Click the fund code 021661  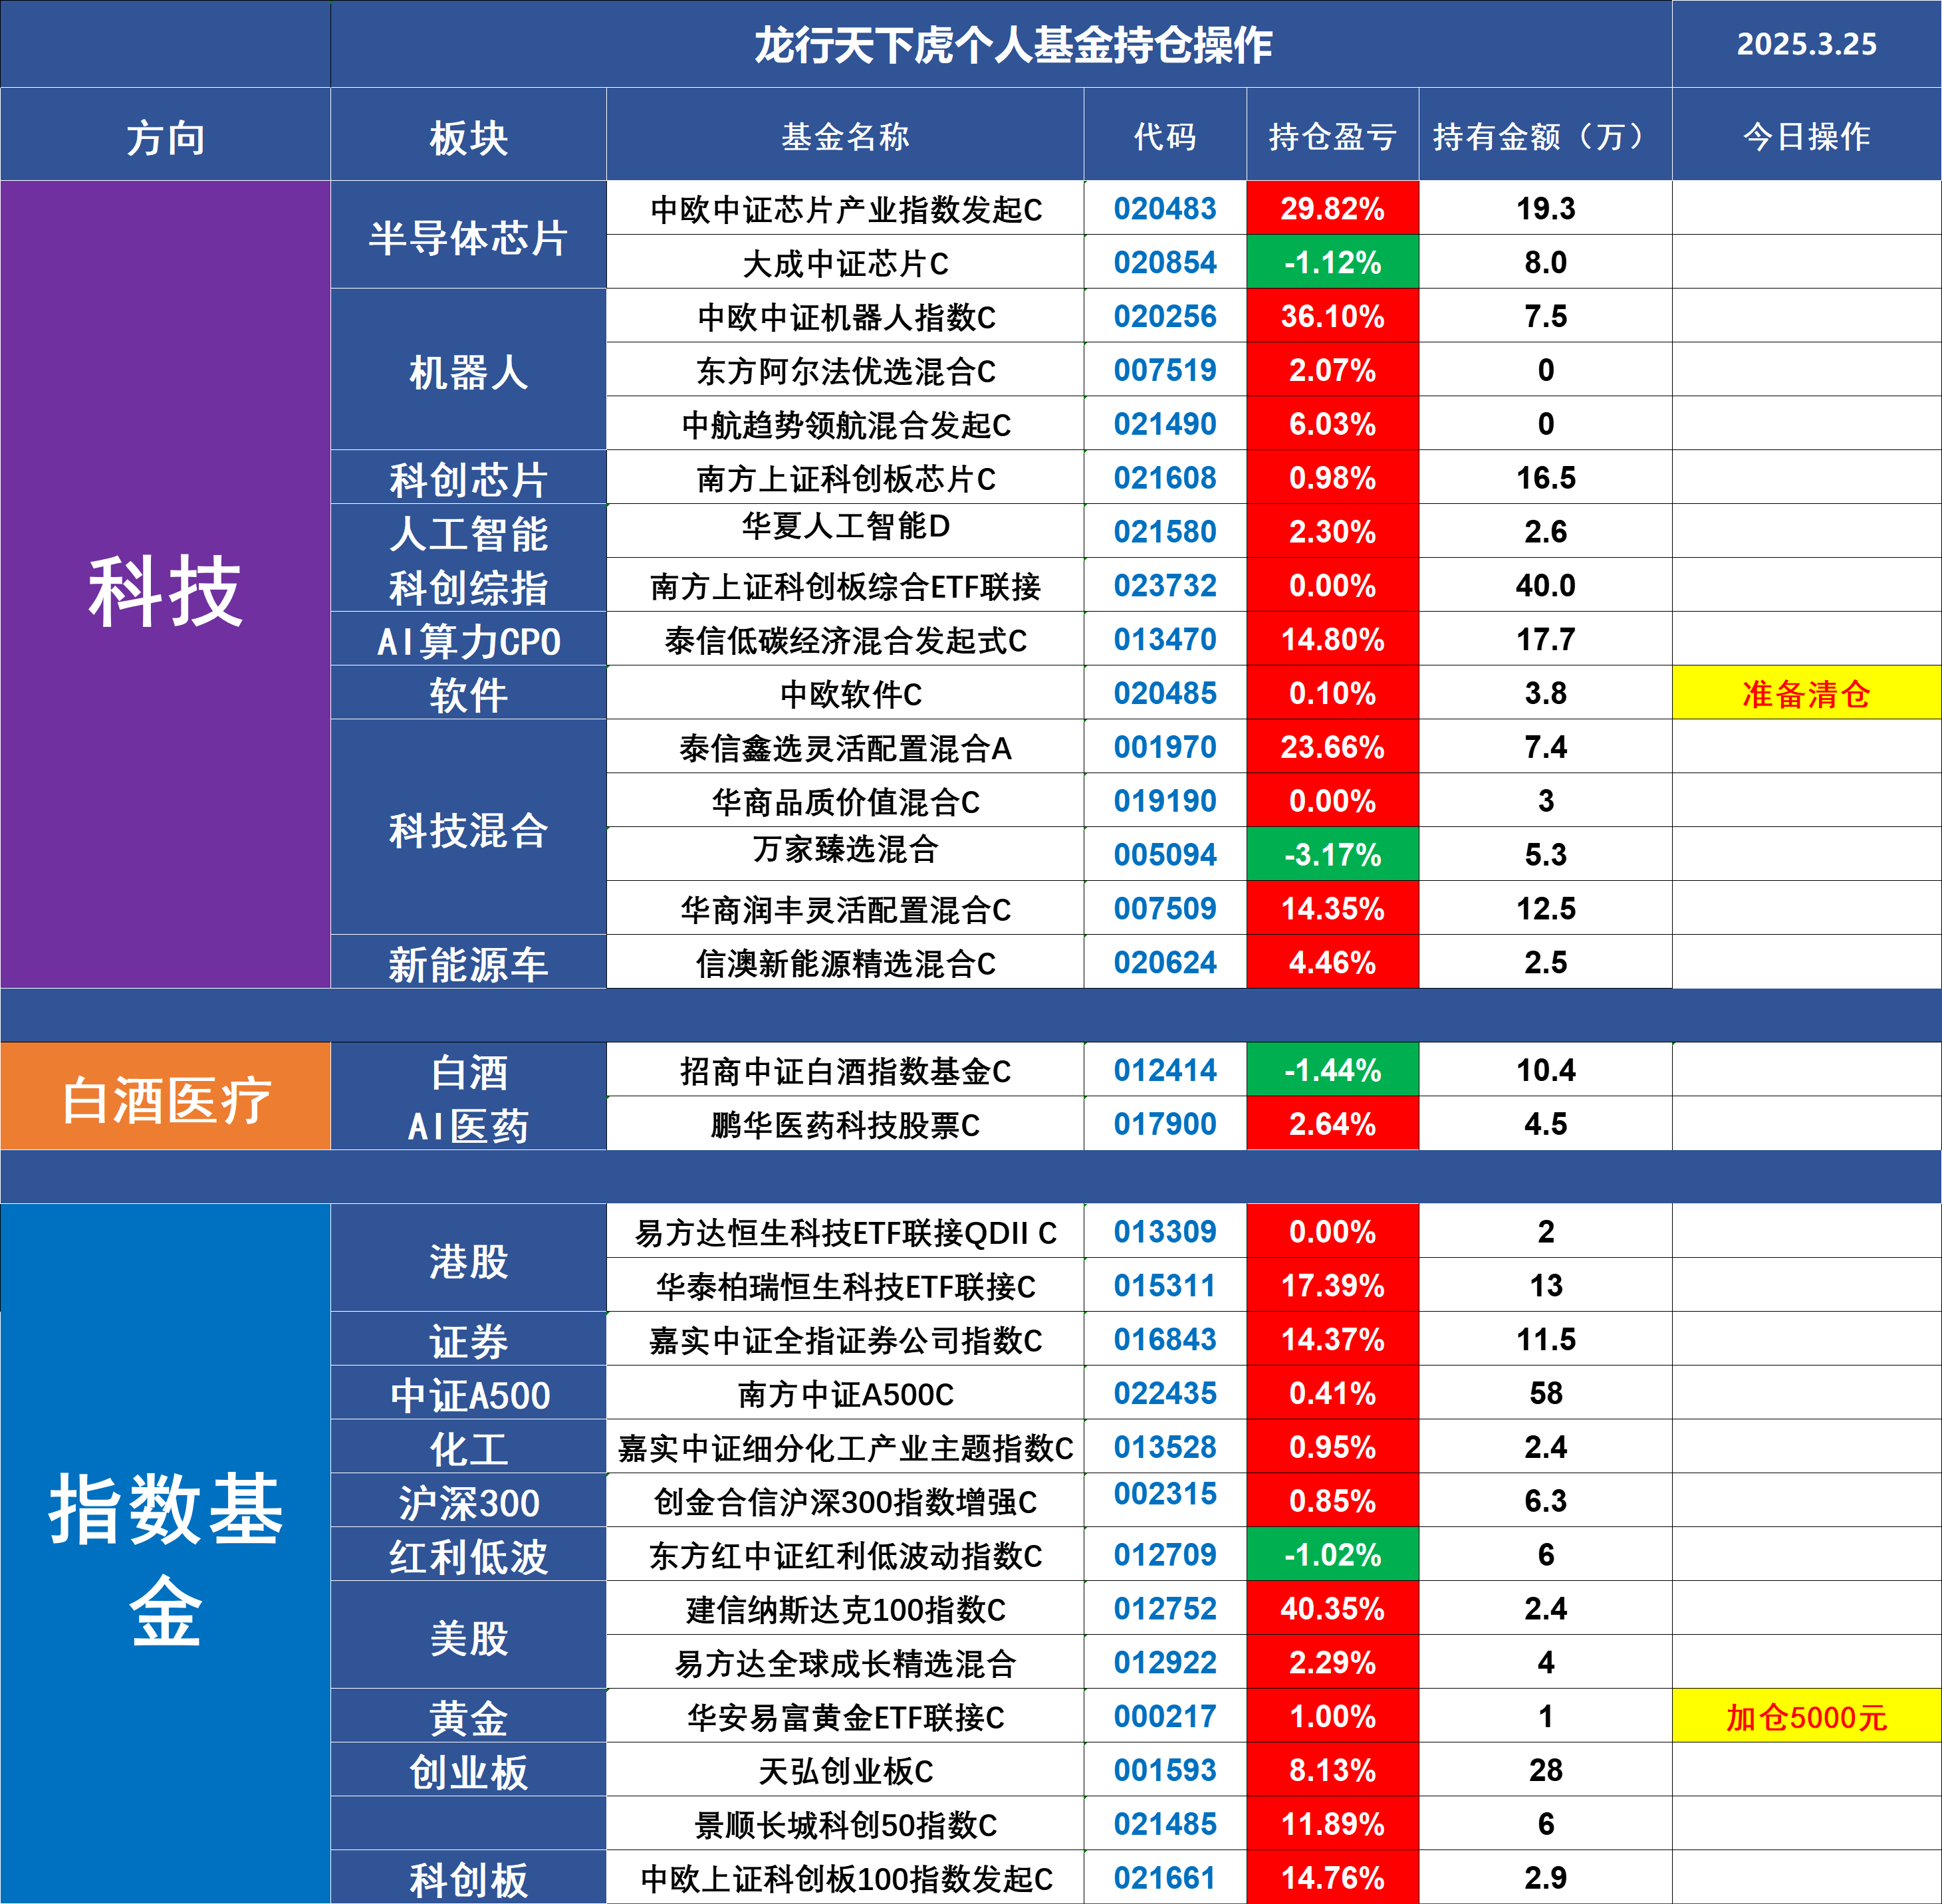tap(1165, 1878)
